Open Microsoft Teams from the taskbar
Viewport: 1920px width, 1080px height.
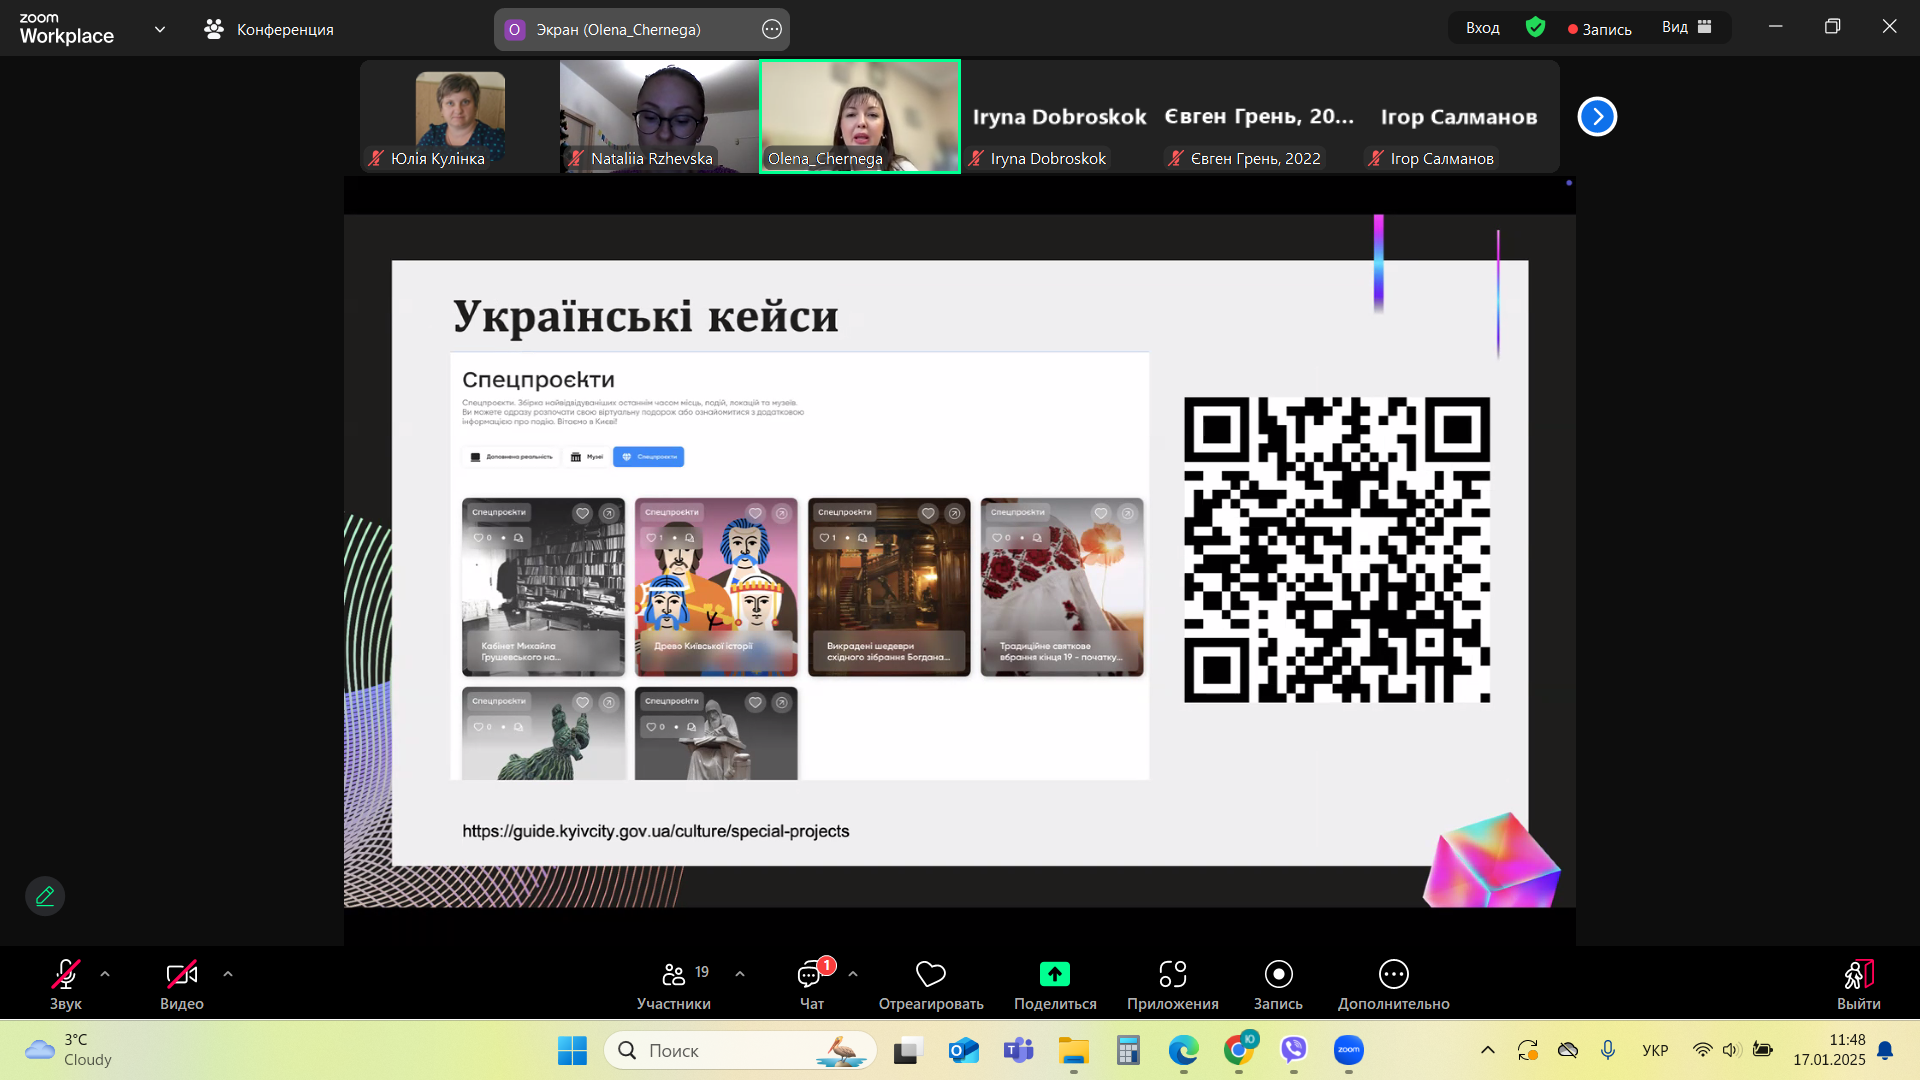1018,1050
